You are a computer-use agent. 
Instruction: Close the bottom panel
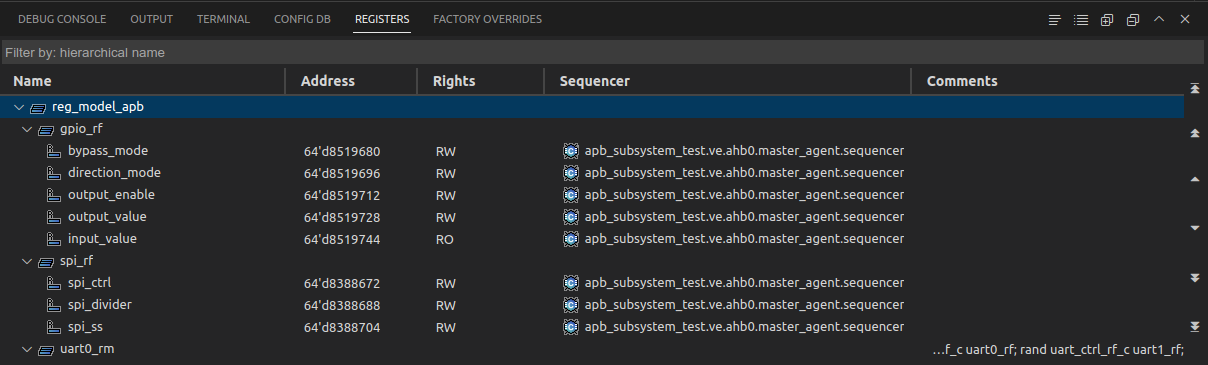coord(1185,19)
